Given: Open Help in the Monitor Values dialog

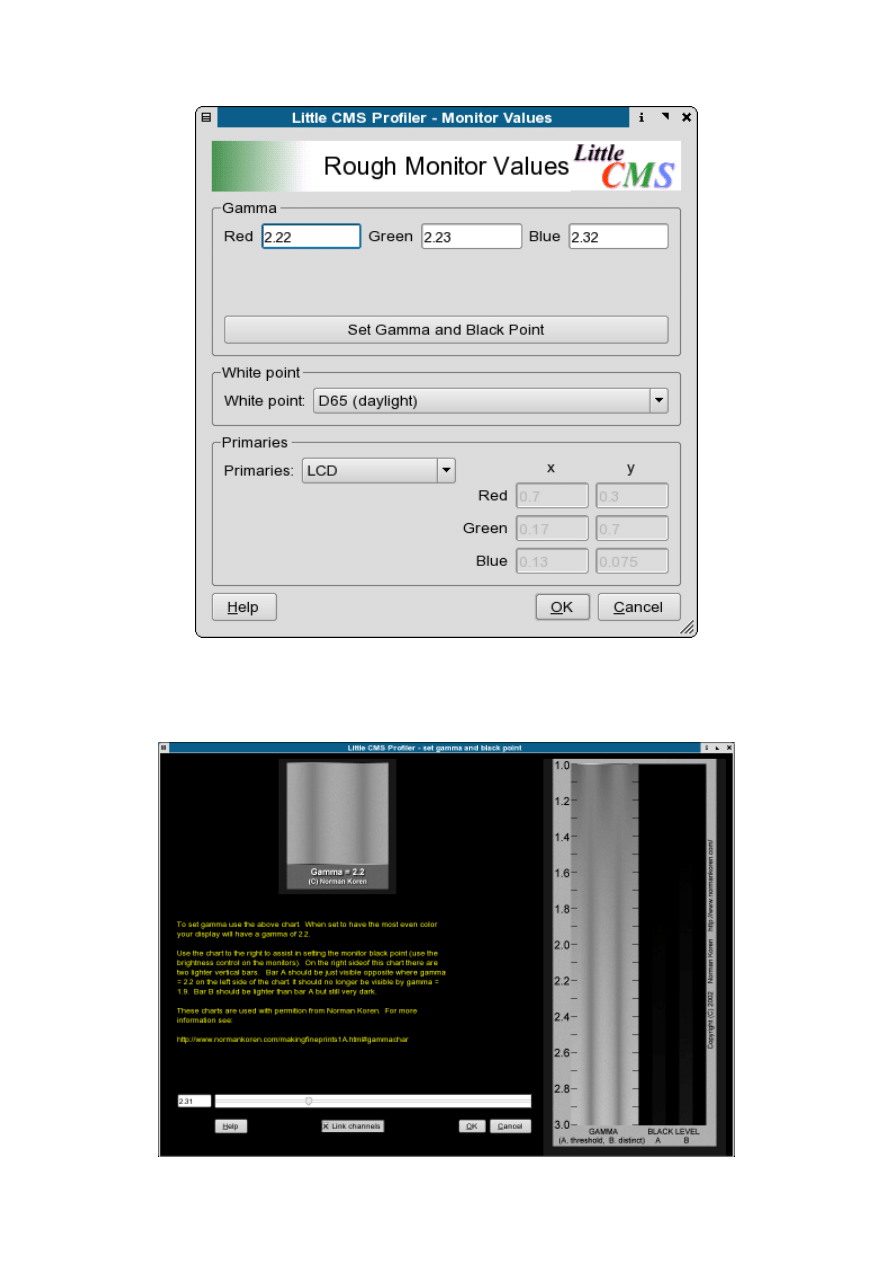Looking at the screenshot, I should point(243,607).
